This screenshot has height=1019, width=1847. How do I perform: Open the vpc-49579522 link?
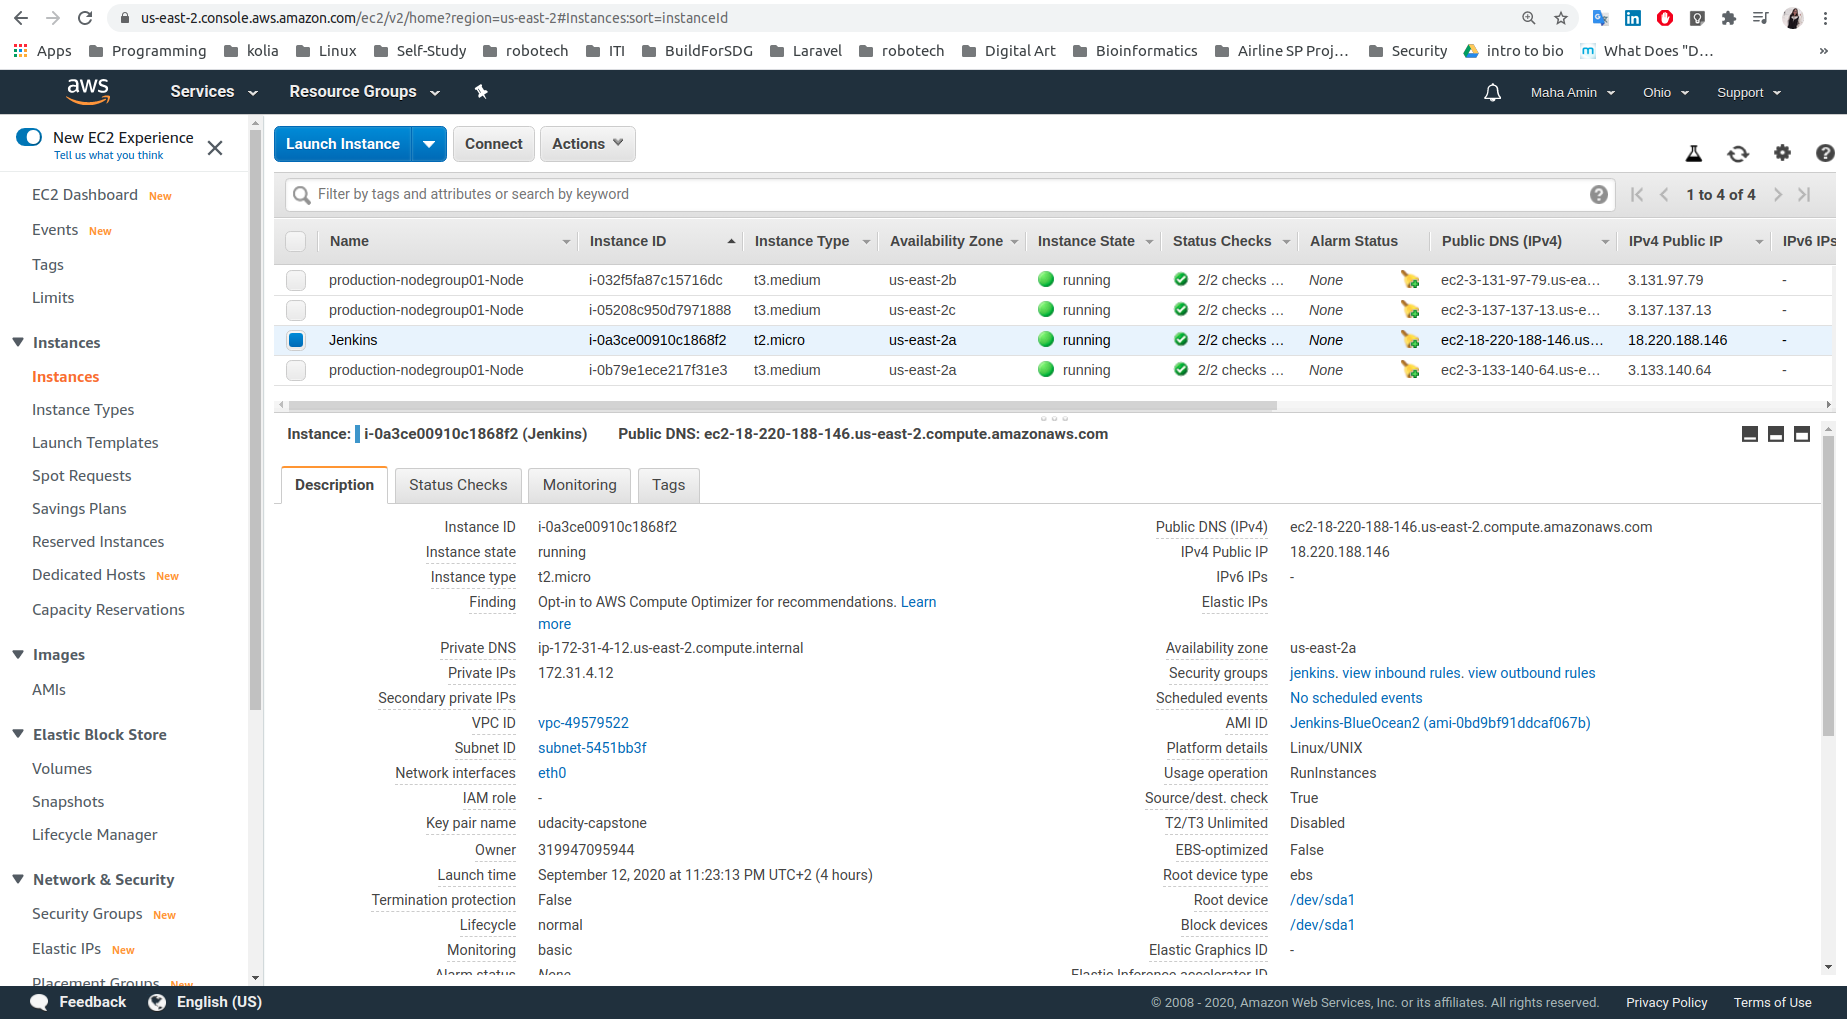[x=583, y=723]
